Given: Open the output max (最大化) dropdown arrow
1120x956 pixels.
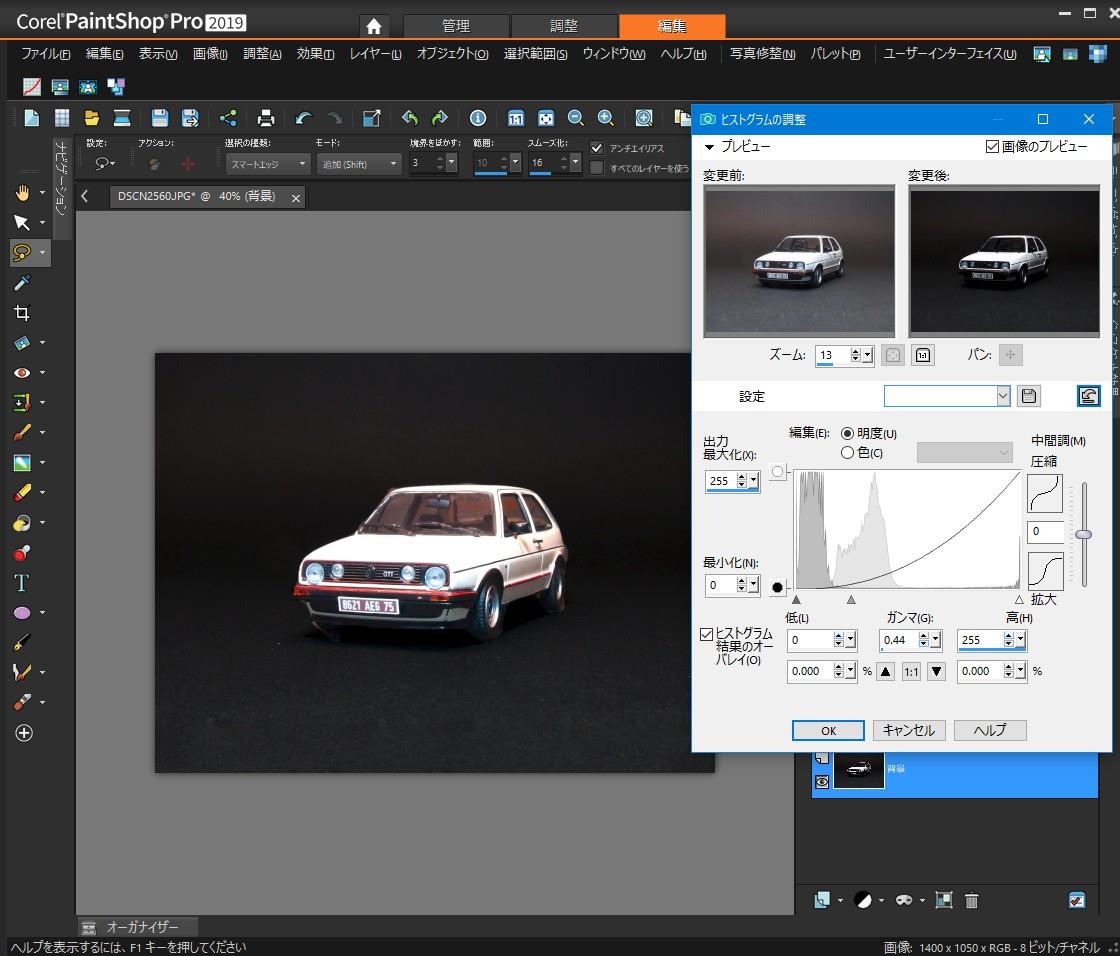Looking at the screenshot, I should (754, 481).
